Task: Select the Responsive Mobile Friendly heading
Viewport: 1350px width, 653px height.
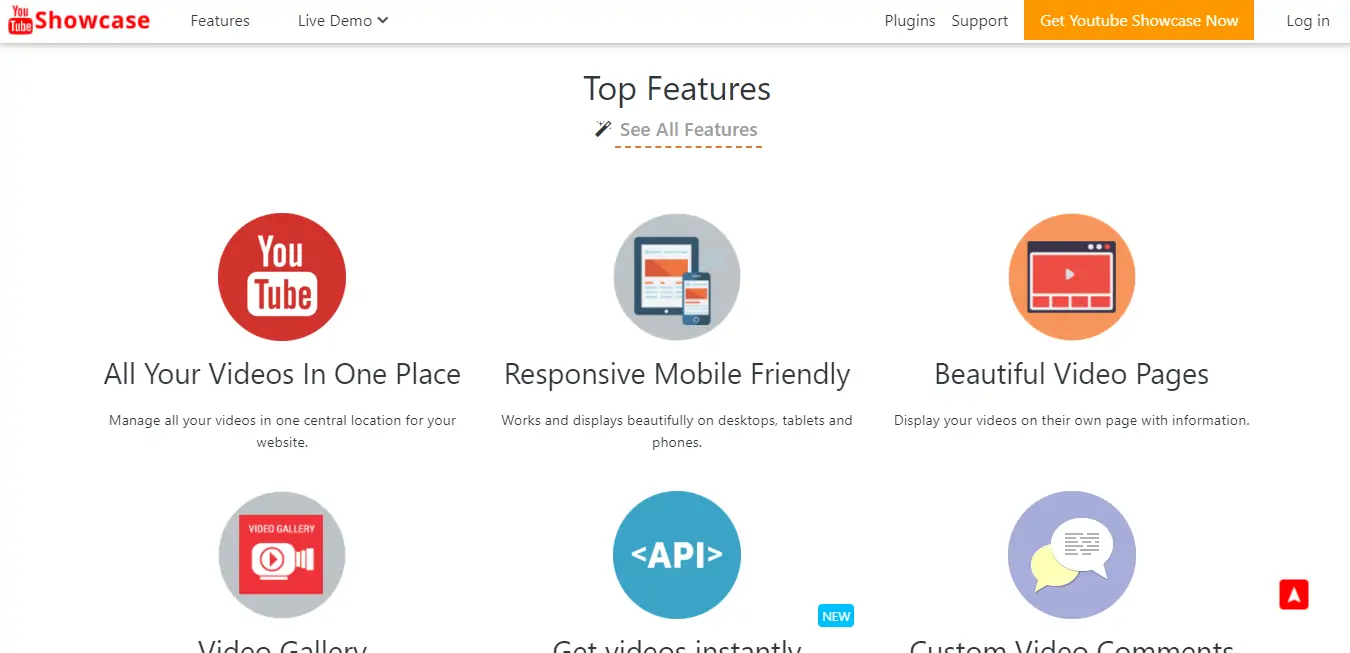Action: point(677,374)
